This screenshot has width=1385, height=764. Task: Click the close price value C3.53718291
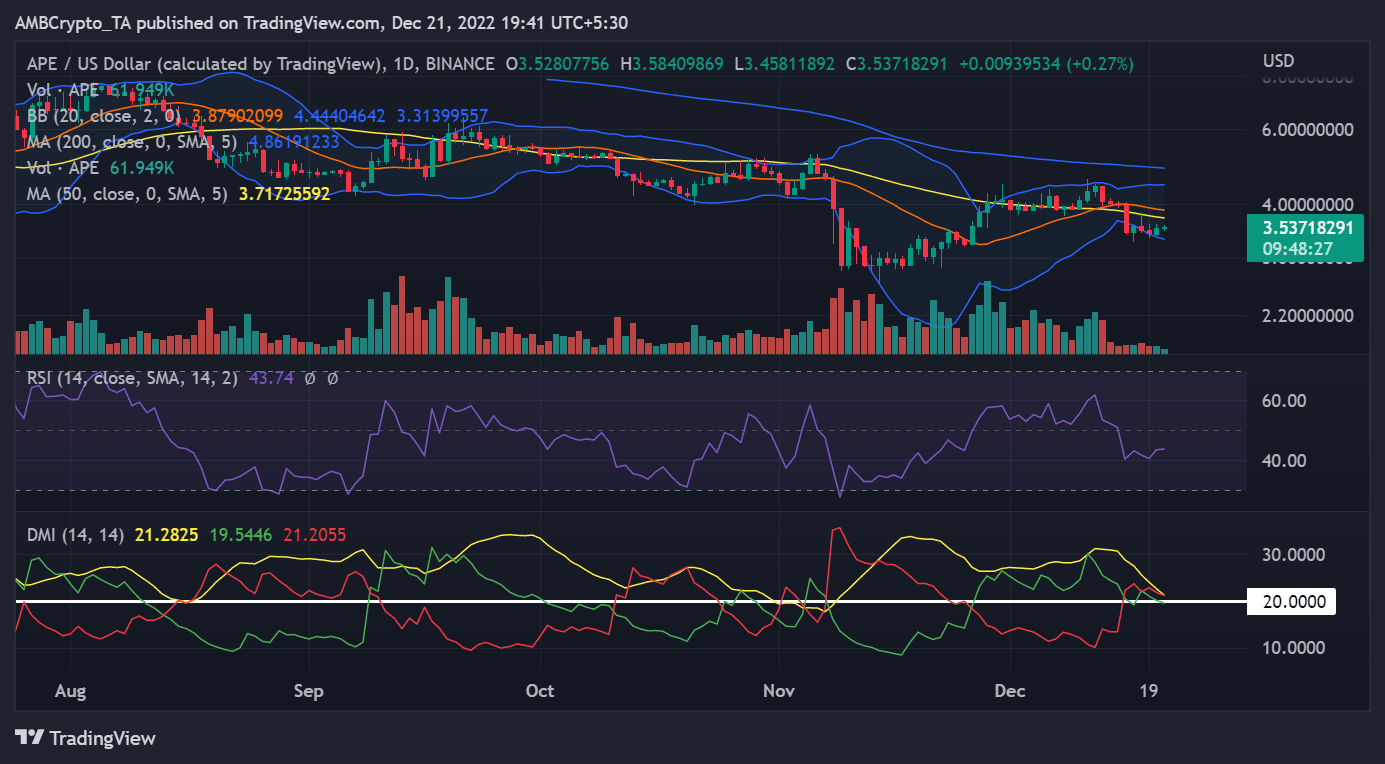point(898,63)
